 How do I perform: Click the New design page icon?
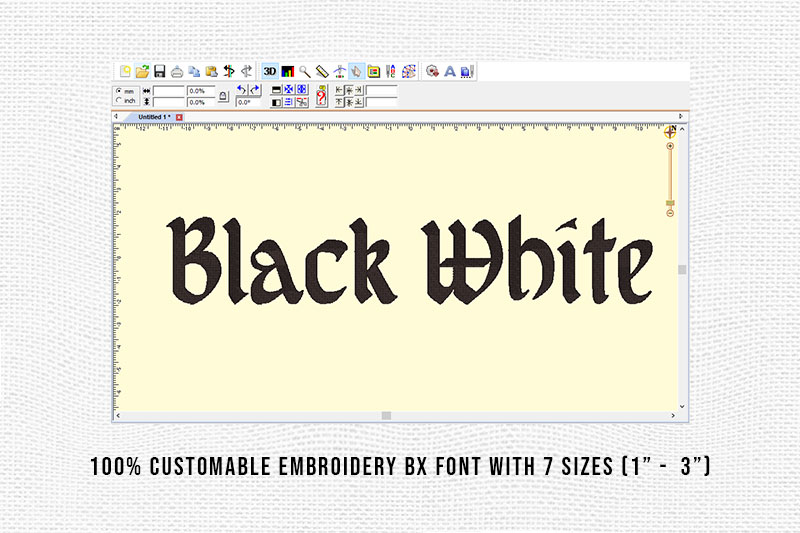tap(126, 71)
